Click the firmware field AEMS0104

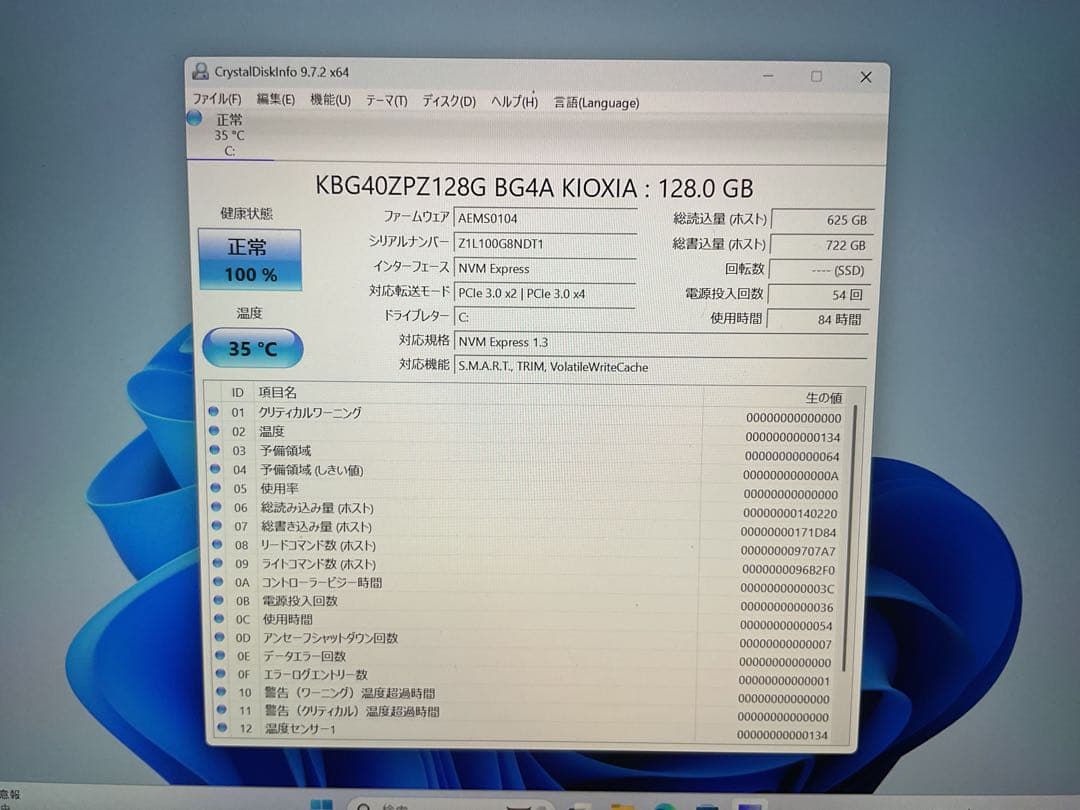[x=545, y=218]
